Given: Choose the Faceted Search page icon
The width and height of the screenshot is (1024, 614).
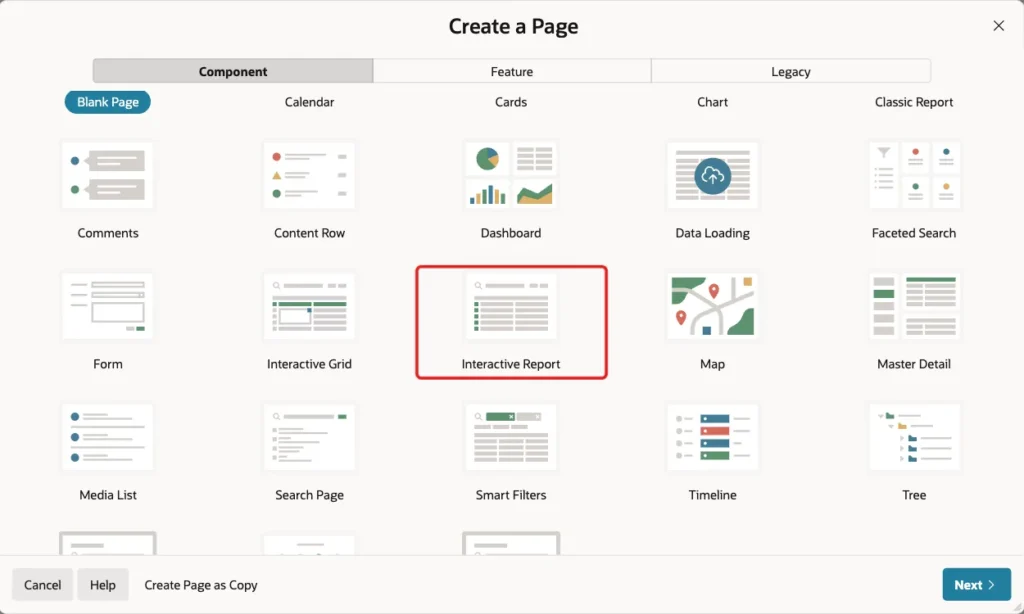Looking at the screenshot, I should click(914, 175).
